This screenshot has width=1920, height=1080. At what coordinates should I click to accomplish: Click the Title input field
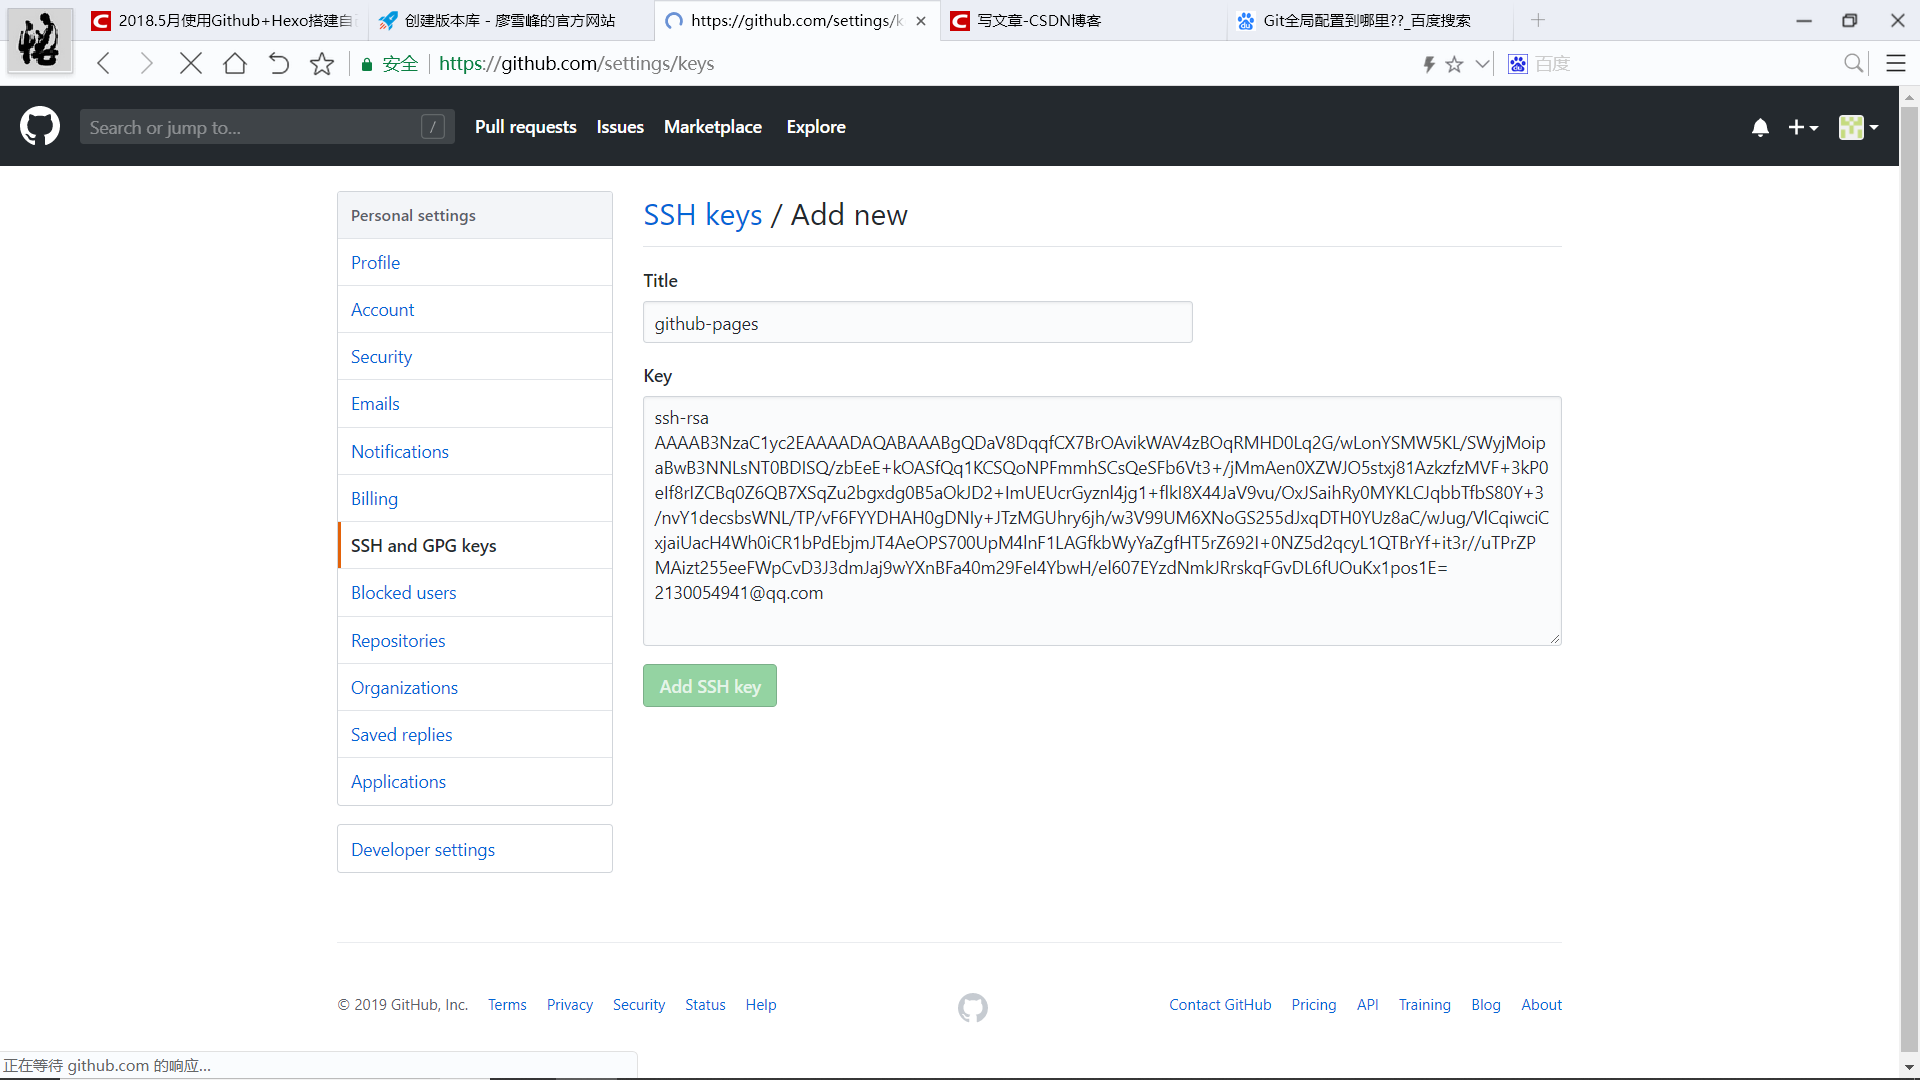(x=917, y=323)
